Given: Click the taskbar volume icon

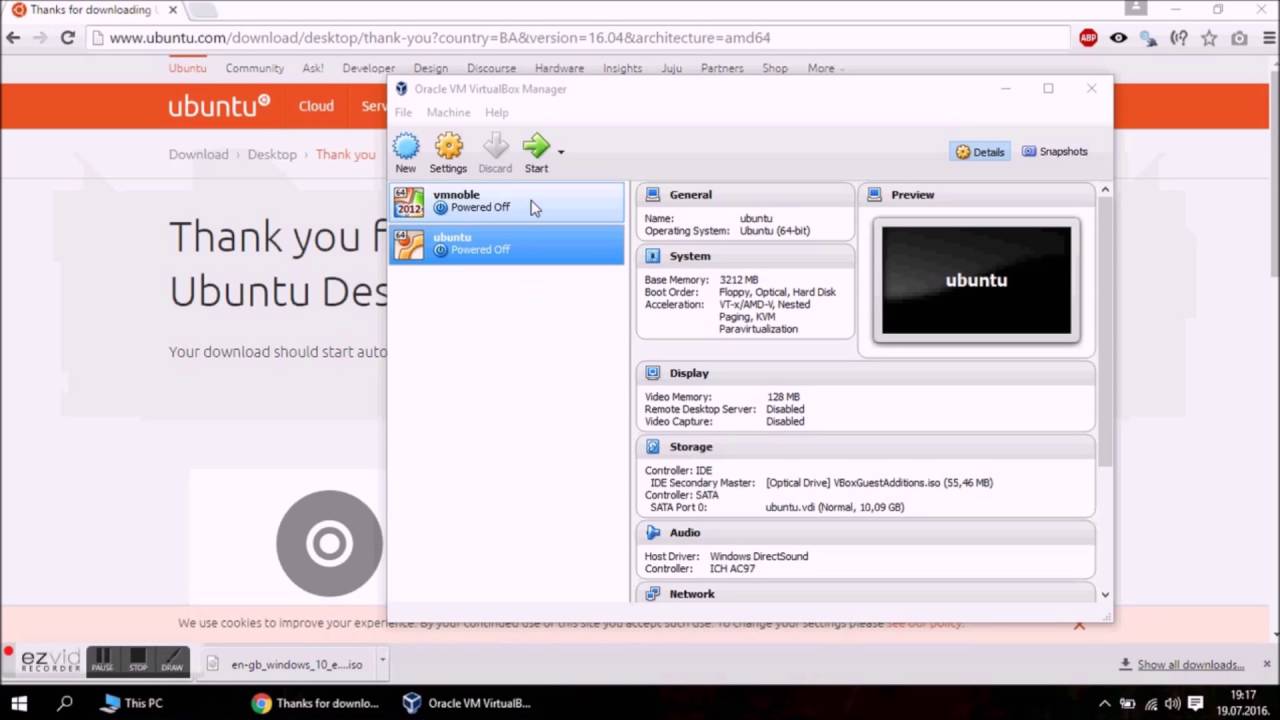Looking at the screenshot, I should click(1172, 703).
